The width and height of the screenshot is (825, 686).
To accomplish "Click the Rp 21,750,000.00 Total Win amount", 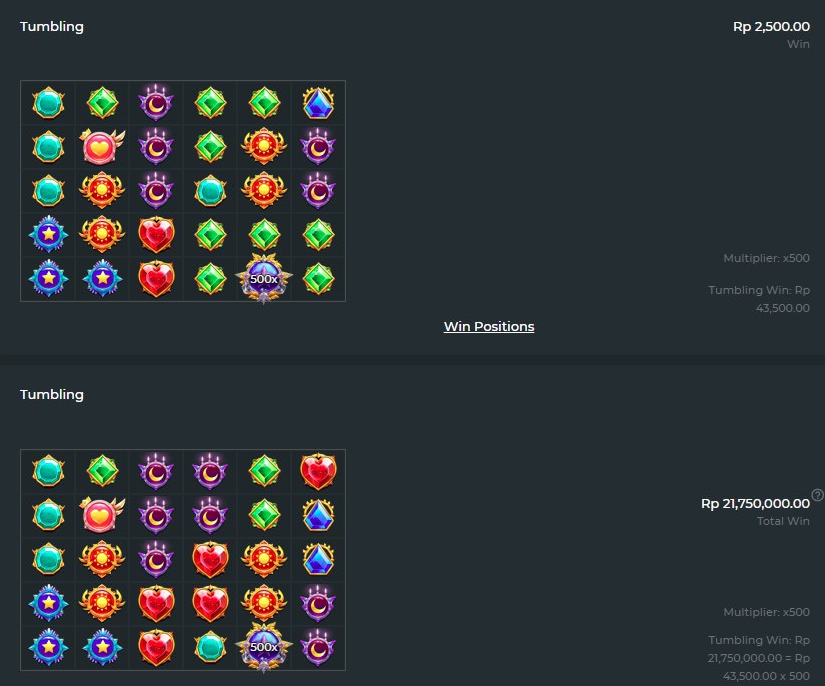I will 755,503.
